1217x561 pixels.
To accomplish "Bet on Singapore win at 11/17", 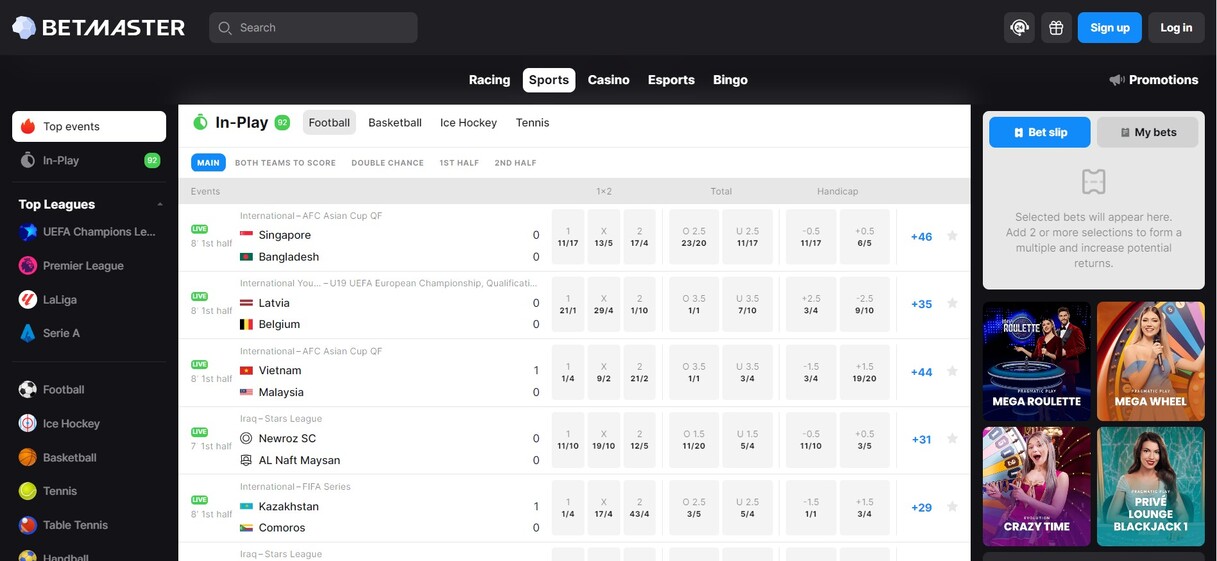I will point(568,237).
